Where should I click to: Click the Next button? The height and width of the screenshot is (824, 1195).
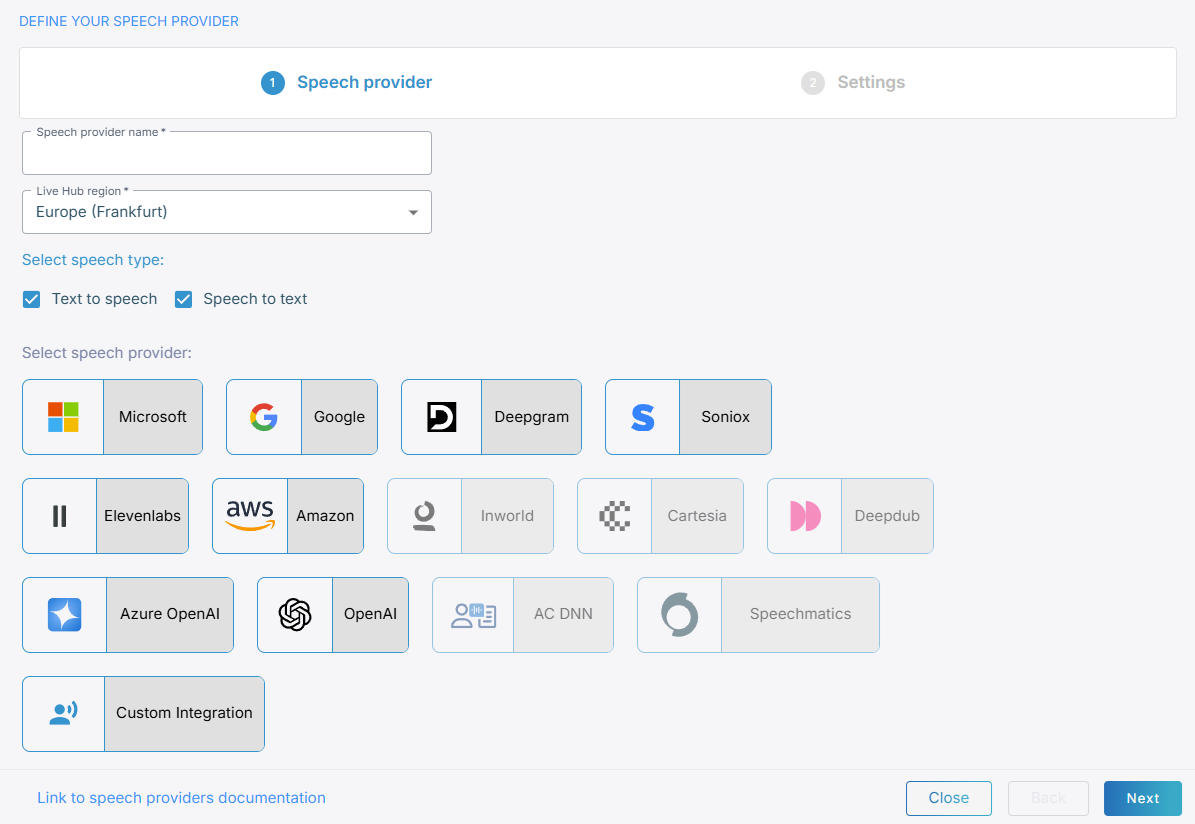[x=1142, y=798]
